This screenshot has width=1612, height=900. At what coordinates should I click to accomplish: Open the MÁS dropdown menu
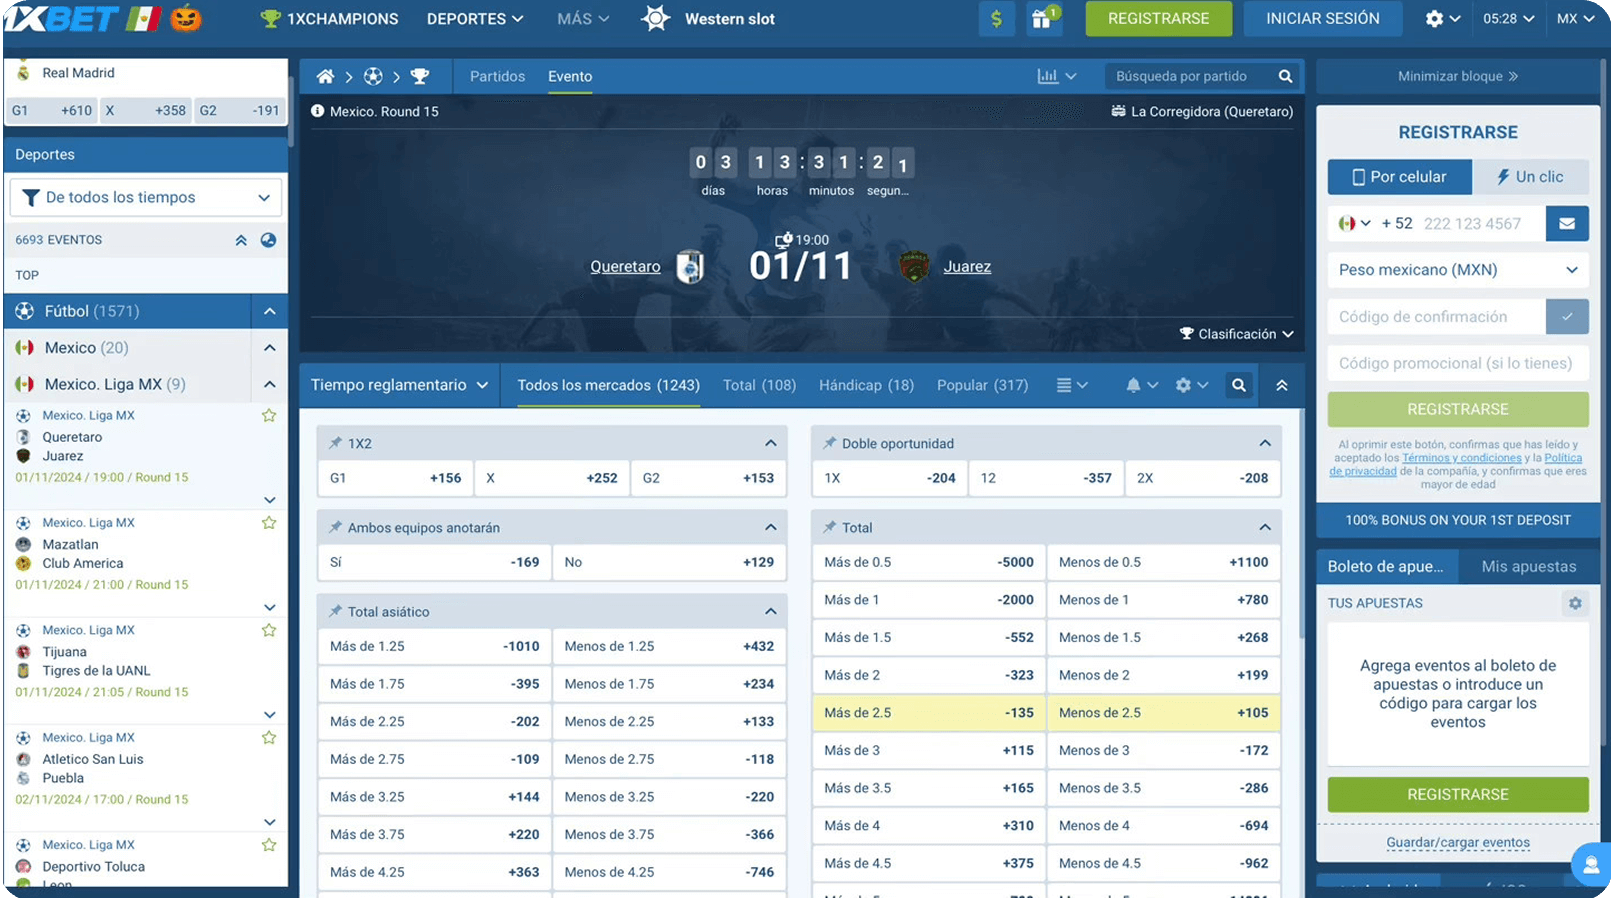coord(583,19)
